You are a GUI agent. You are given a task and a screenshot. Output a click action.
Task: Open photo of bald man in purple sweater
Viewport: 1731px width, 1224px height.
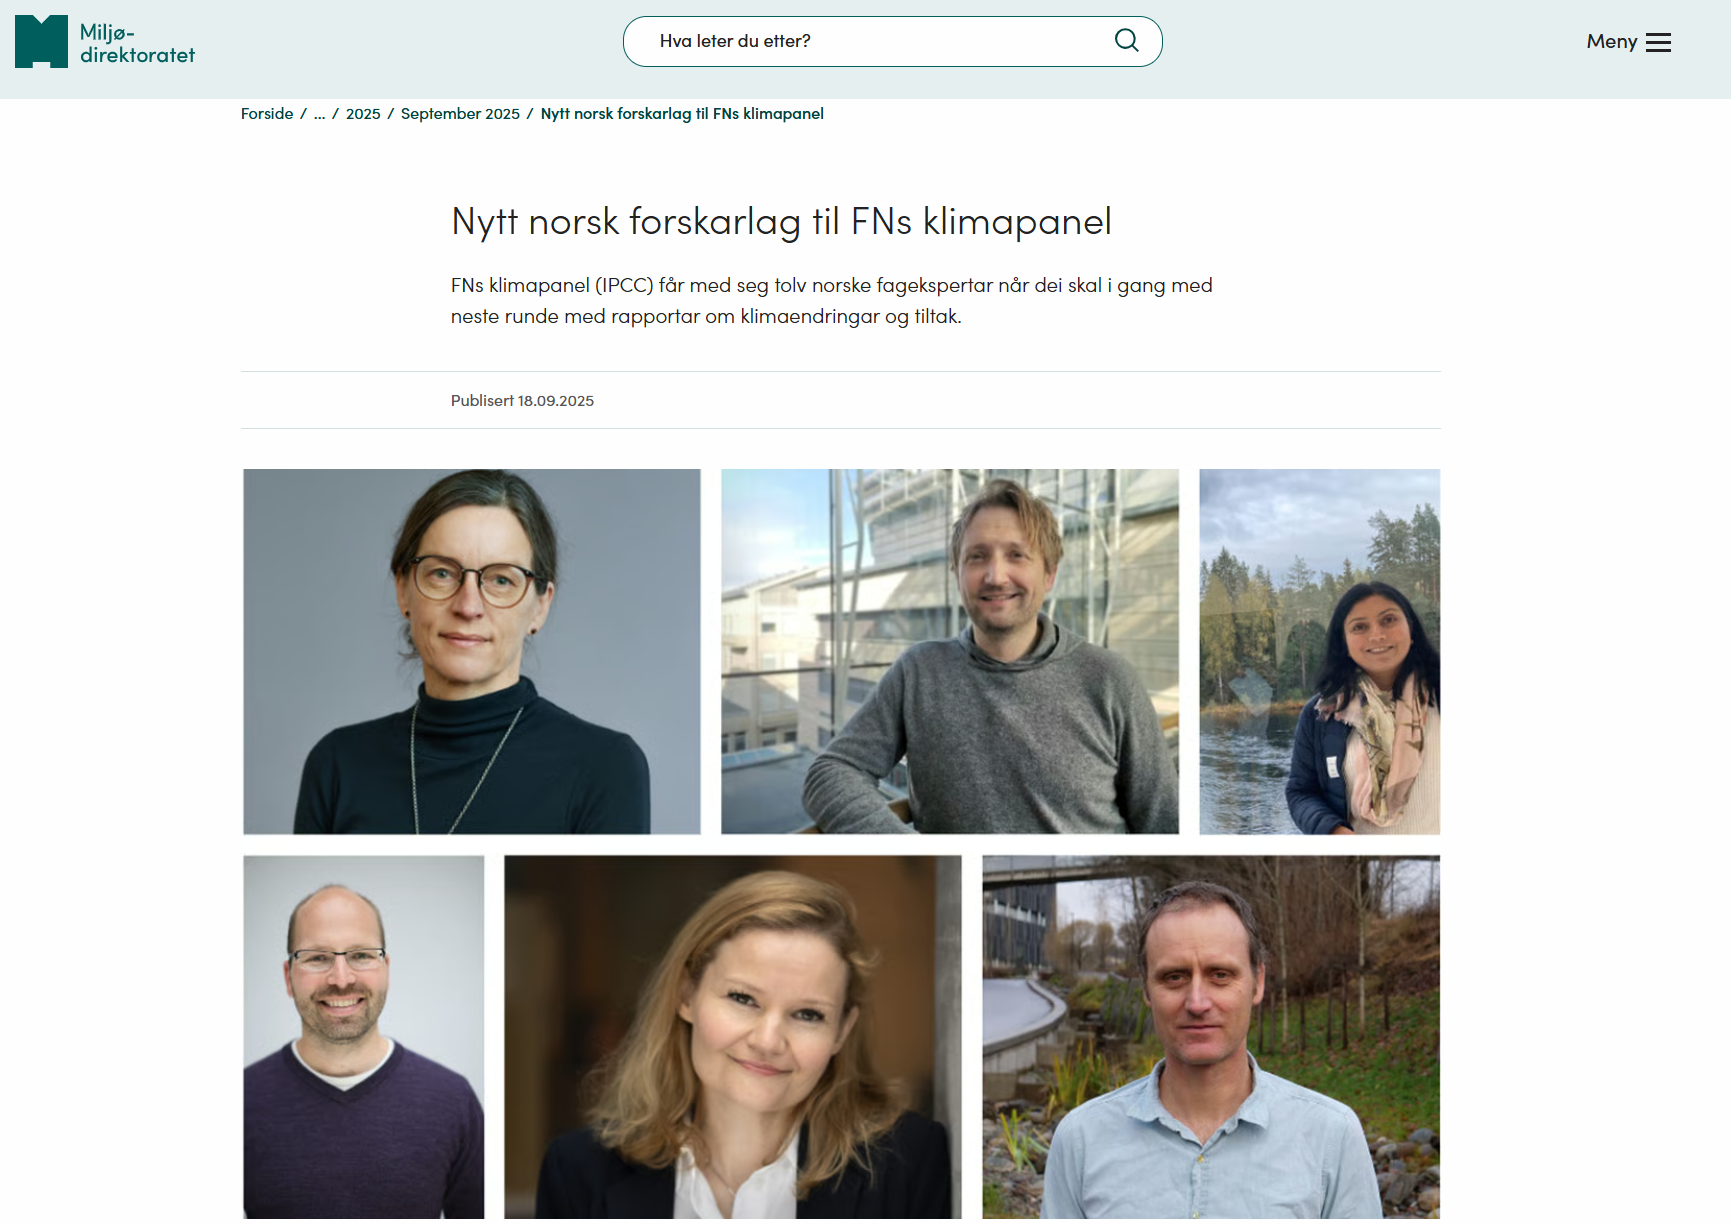click(x=364, y=1037)
